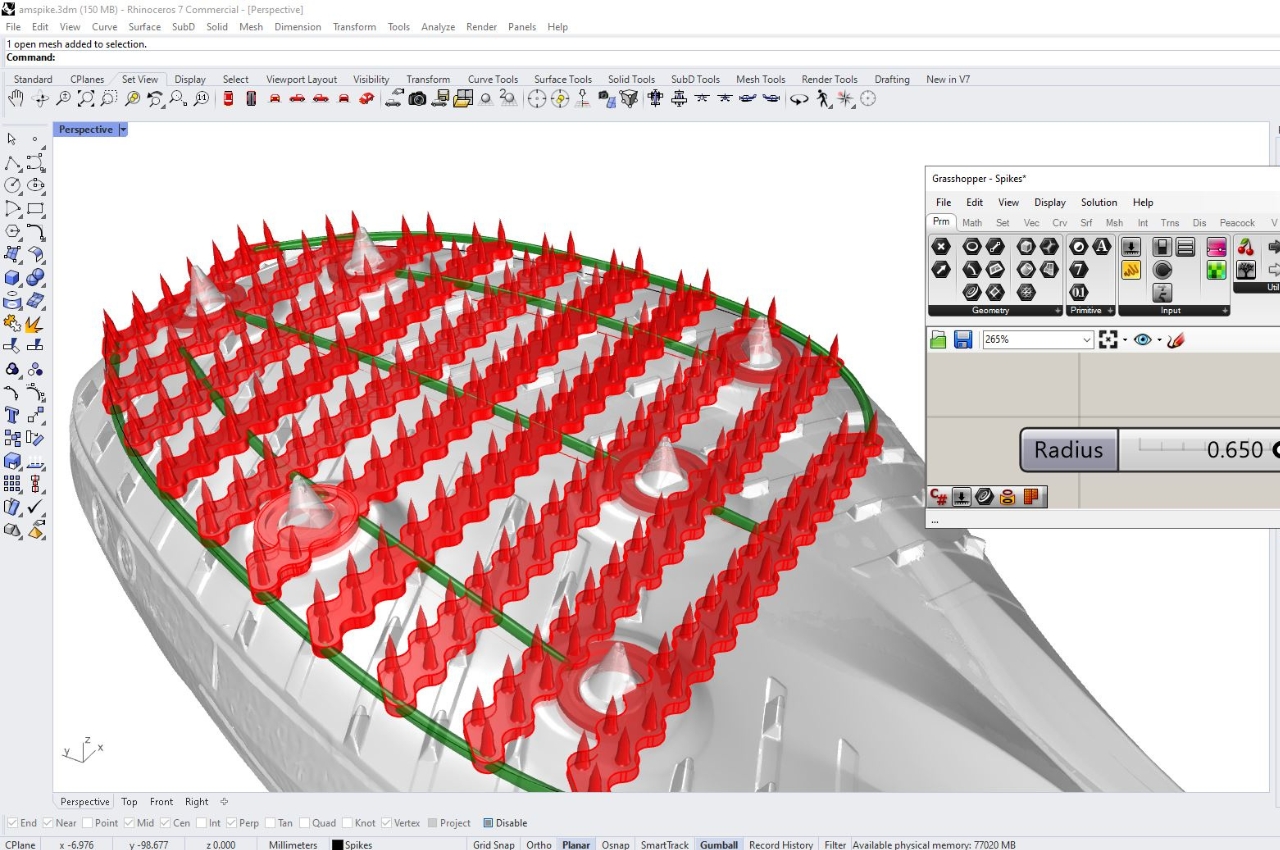This screenshot has height=850, width=1280.
Task: Expand the Geometry panel in Grasshopper
Action: 1057,311
